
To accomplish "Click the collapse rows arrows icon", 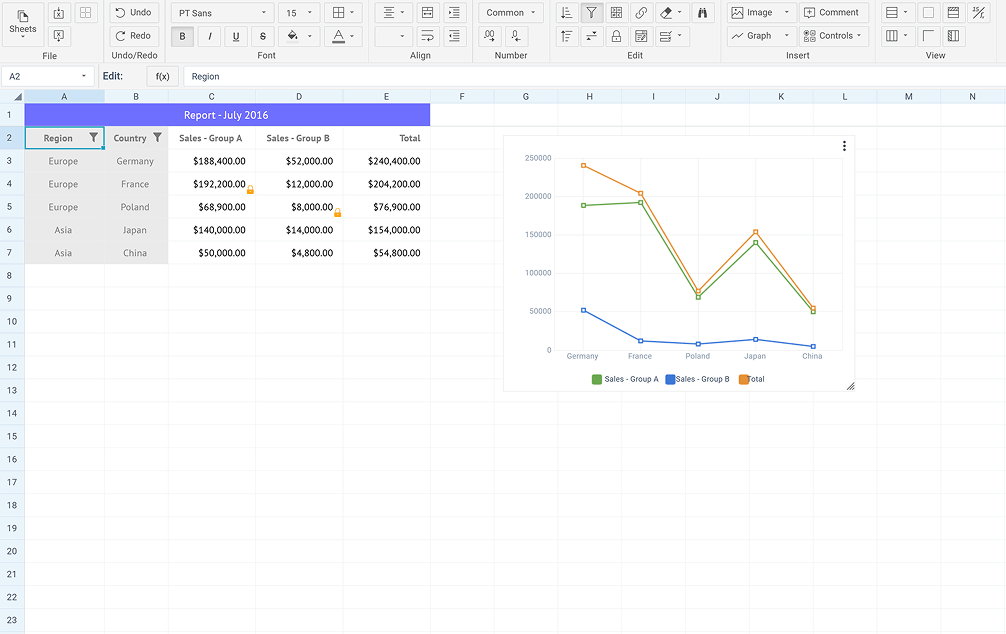I will [x=592, y=37].
